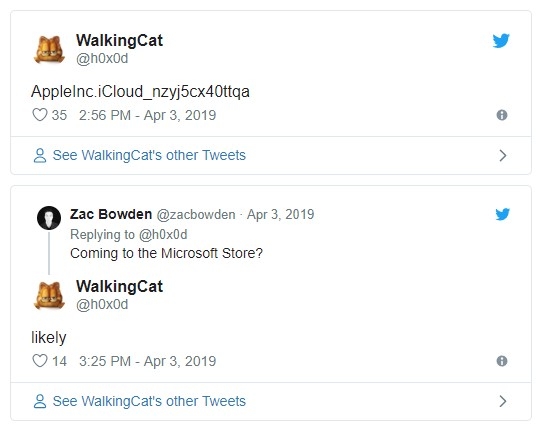Image resolution: width=538 pixels, height=427 pixels.
Task: Click the WalkingCat avatar in the second tweet
Action: click(x=49, y=296)
